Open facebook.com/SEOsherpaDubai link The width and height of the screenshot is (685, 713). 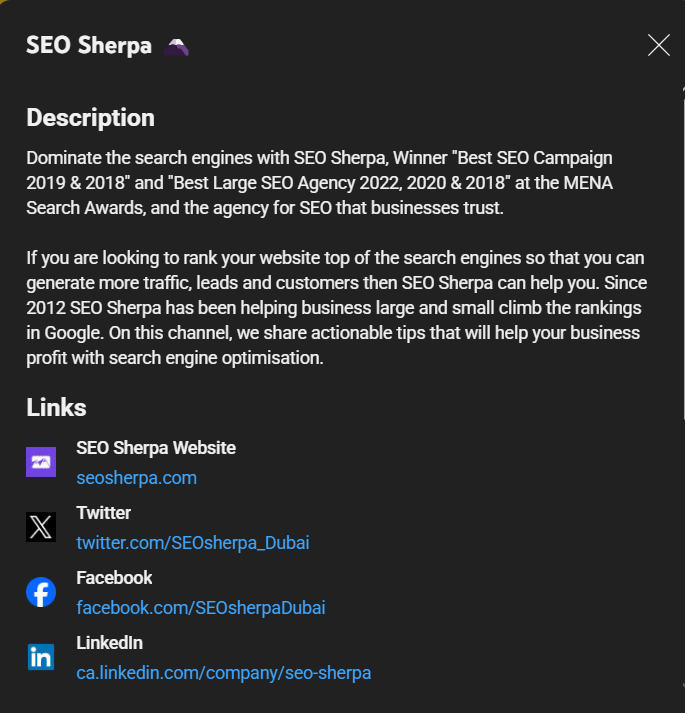(x=201, y=608)
